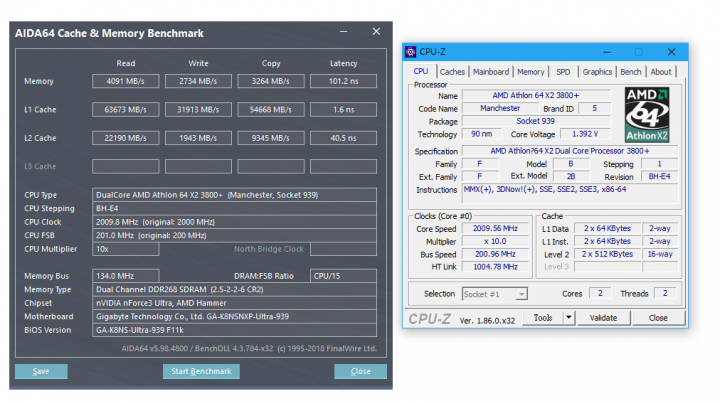Click the Motherboard Gigabyte GA-K8NSNXP field
The height and width of the screenshot is (401, 720).
[234, 316]
